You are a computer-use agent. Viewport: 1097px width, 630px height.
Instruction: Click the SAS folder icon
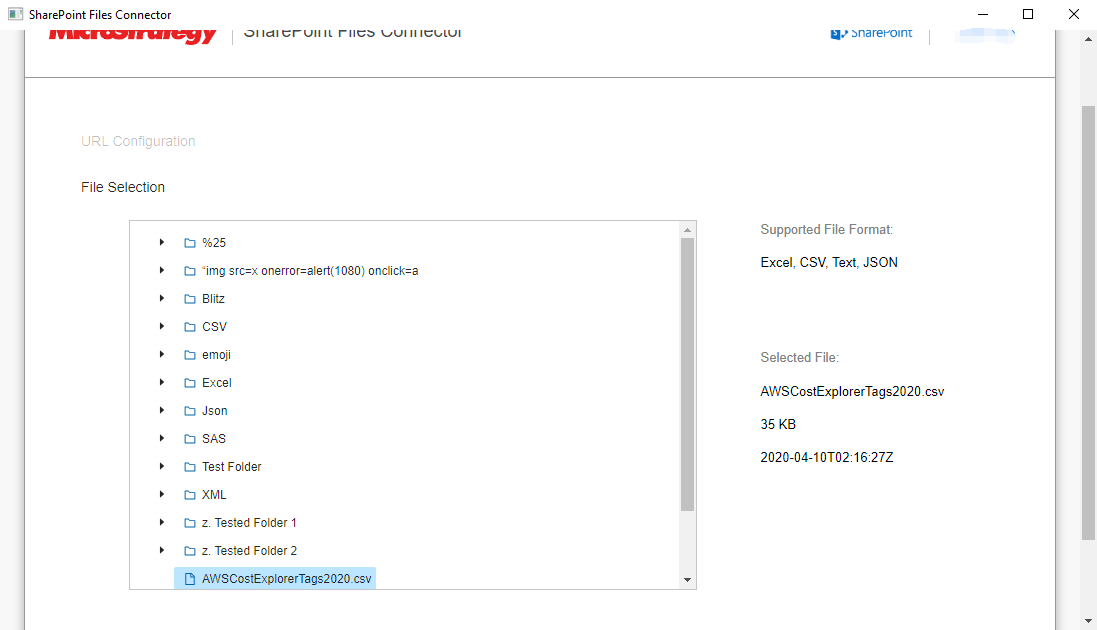click(190, 439)
